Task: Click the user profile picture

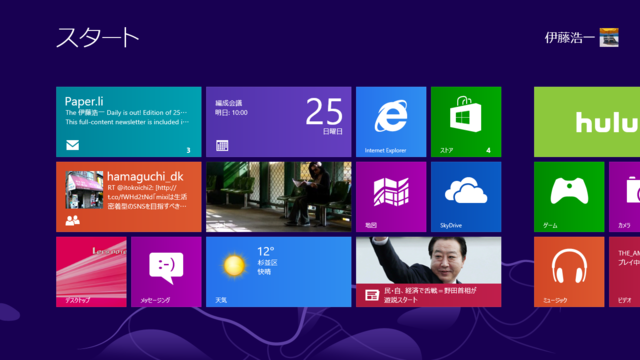Action: (x=609, y=38)
